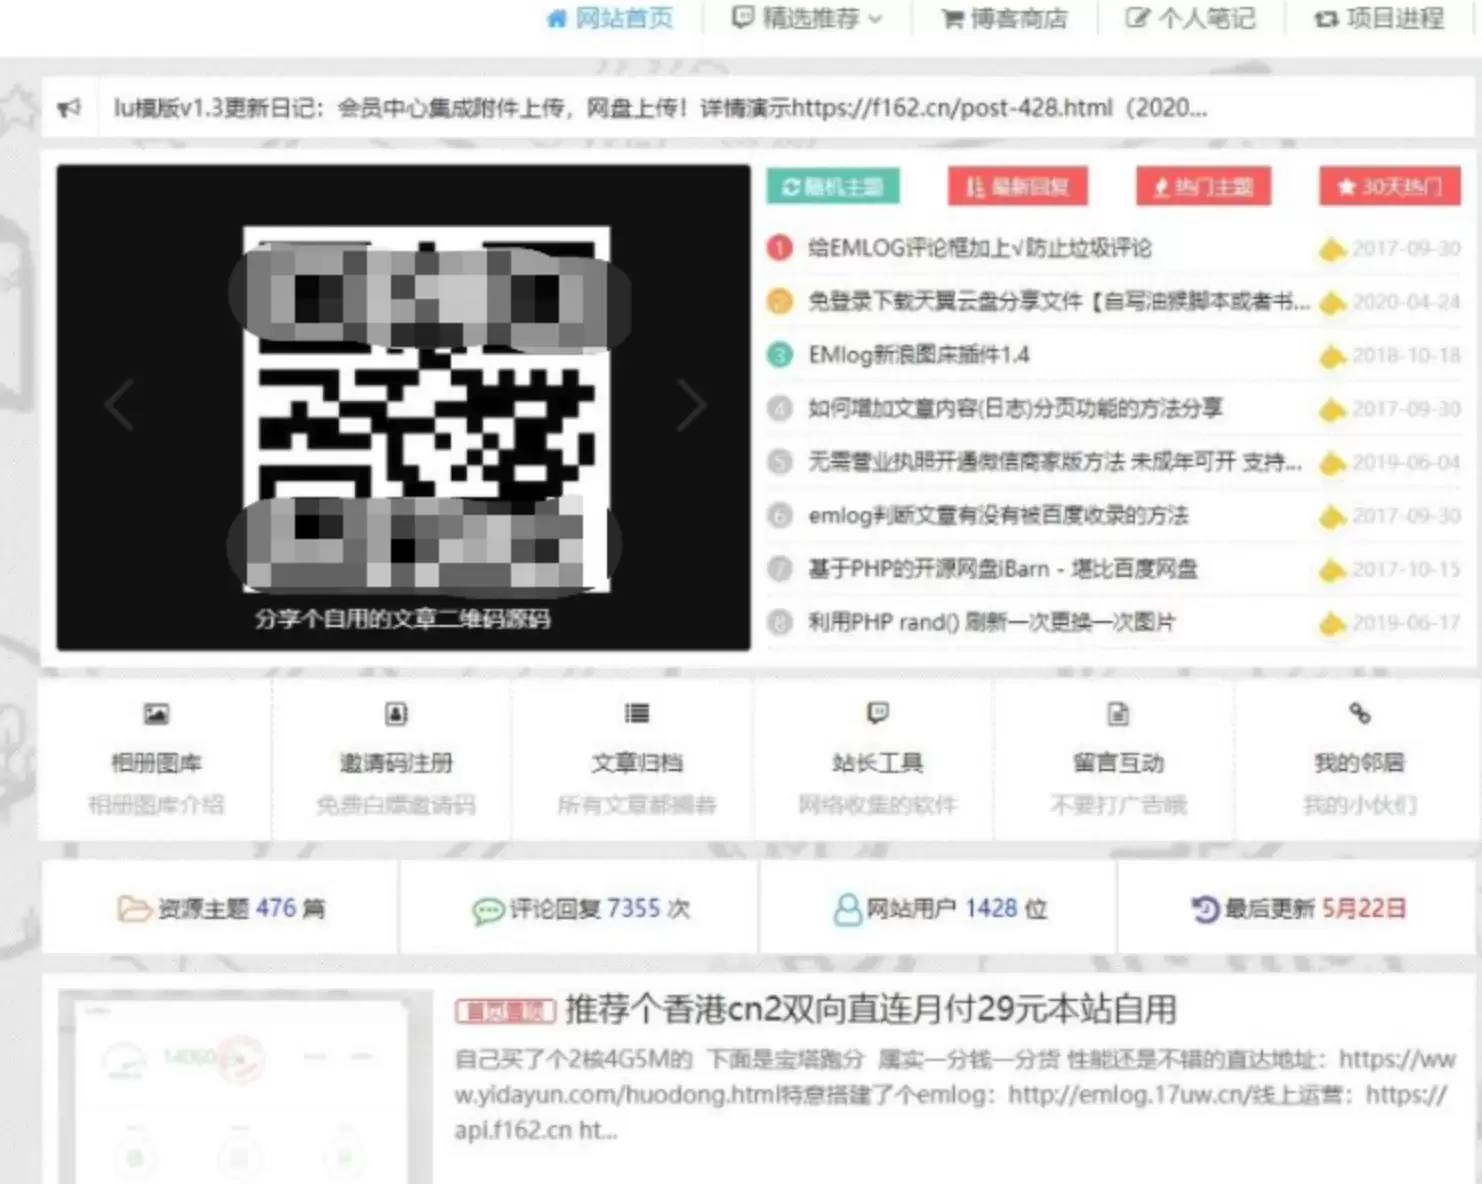Click the 我的邻居 chain-link icon
Viewport: 1482px width, 1184px height.
[1359, 713]
